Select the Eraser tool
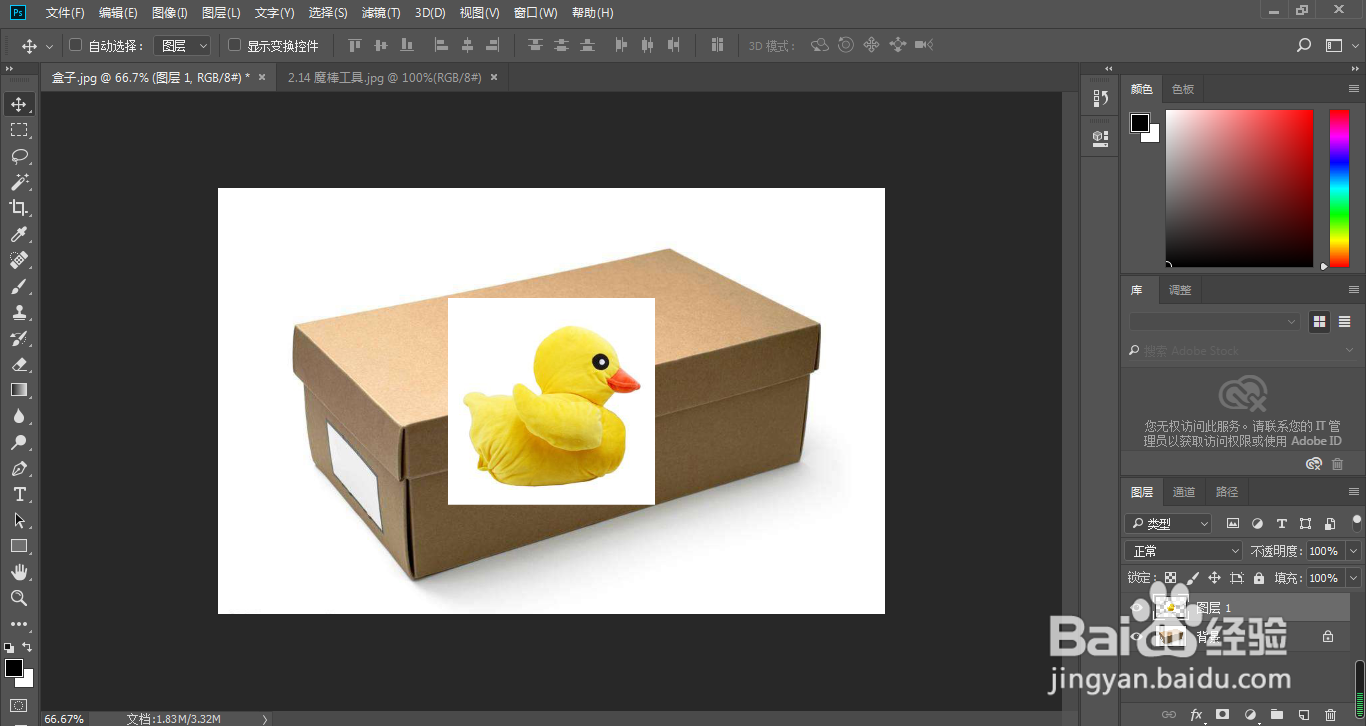 click(19, 364)
